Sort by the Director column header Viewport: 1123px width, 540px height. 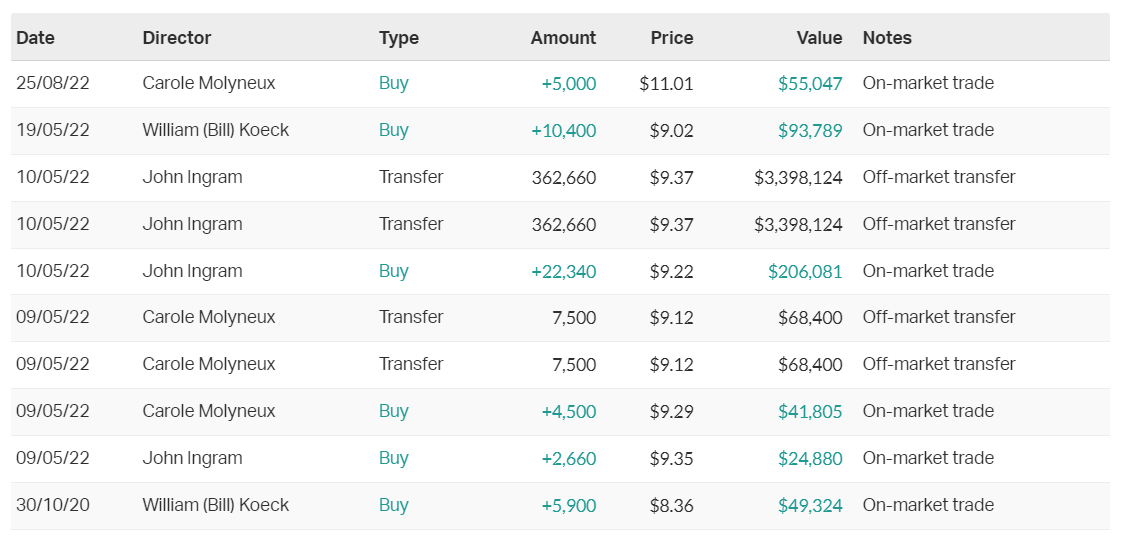[177, 38]
